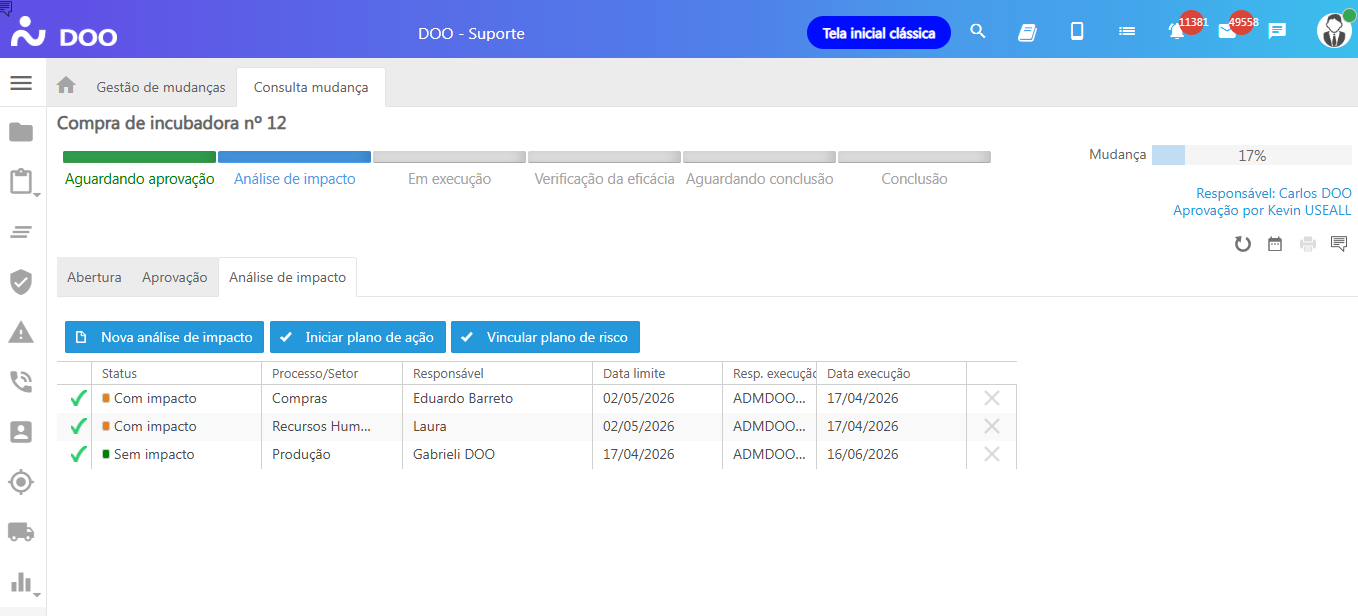
Task: Delete the Compras row with X icon
Action: 992,398
